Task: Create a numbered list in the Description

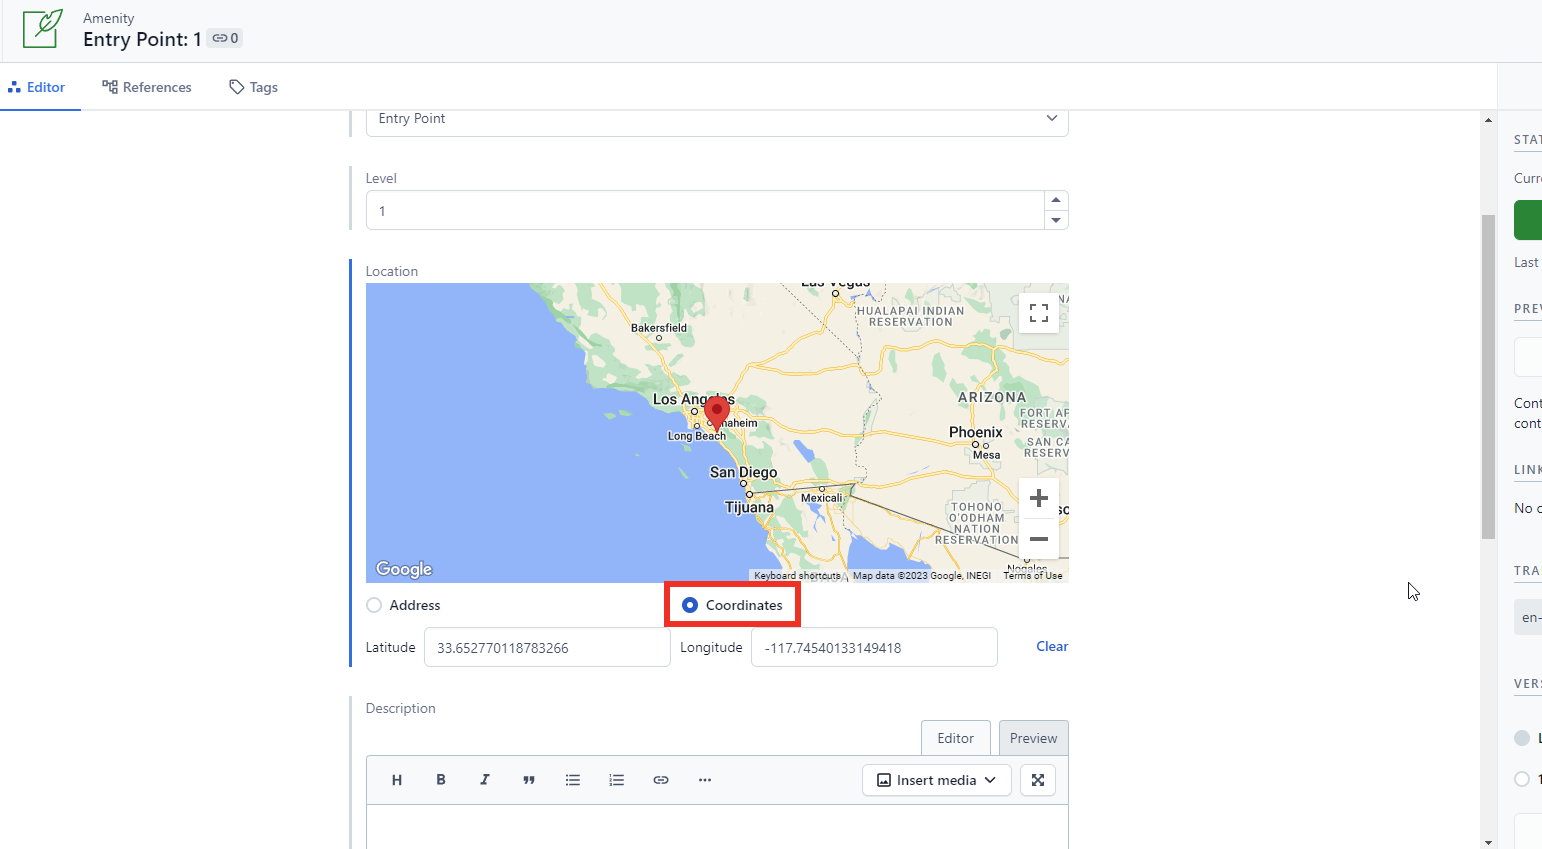Action: 617,780
